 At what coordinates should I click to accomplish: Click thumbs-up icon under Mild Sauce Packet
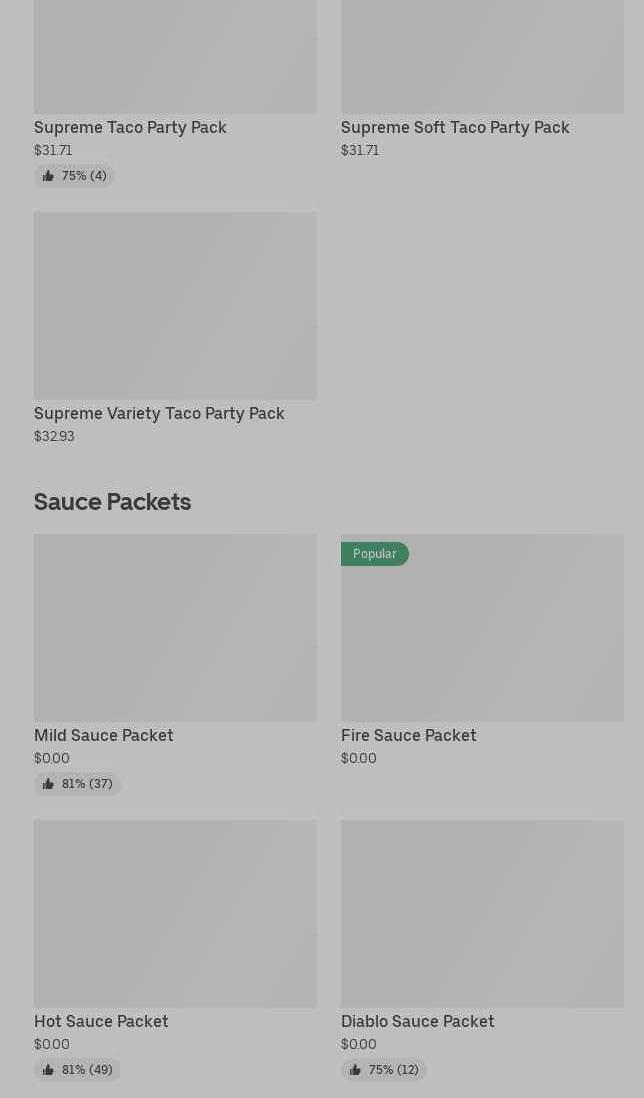point(48,784)
